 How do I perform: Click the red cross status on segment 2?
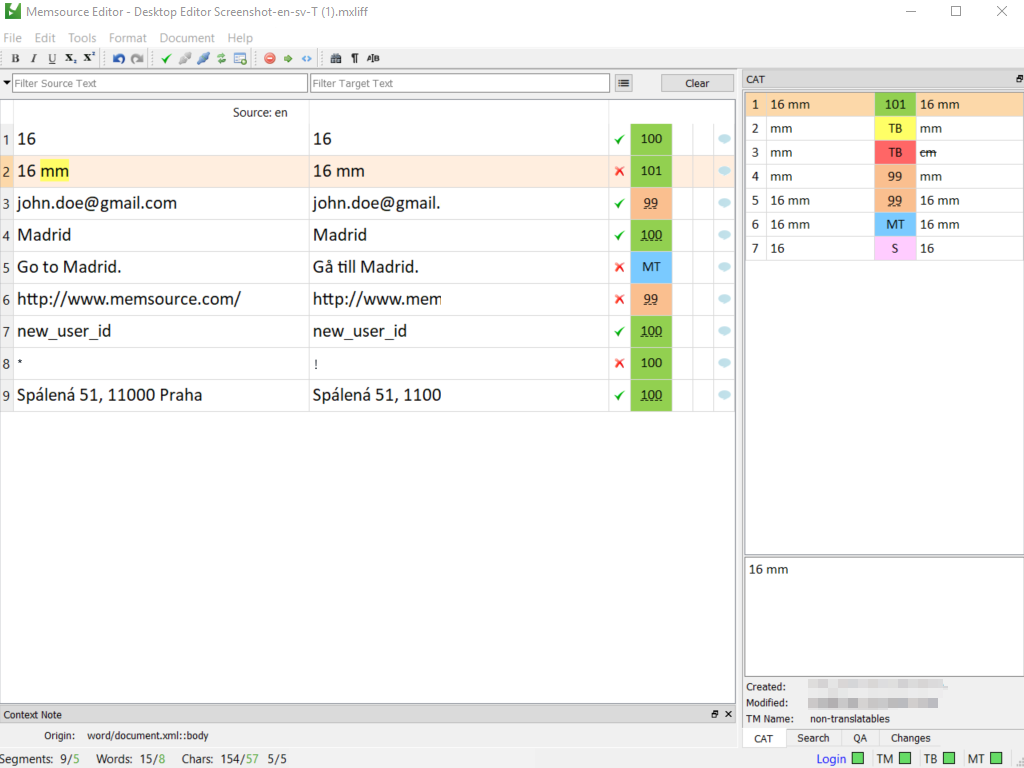coord(618,171)
